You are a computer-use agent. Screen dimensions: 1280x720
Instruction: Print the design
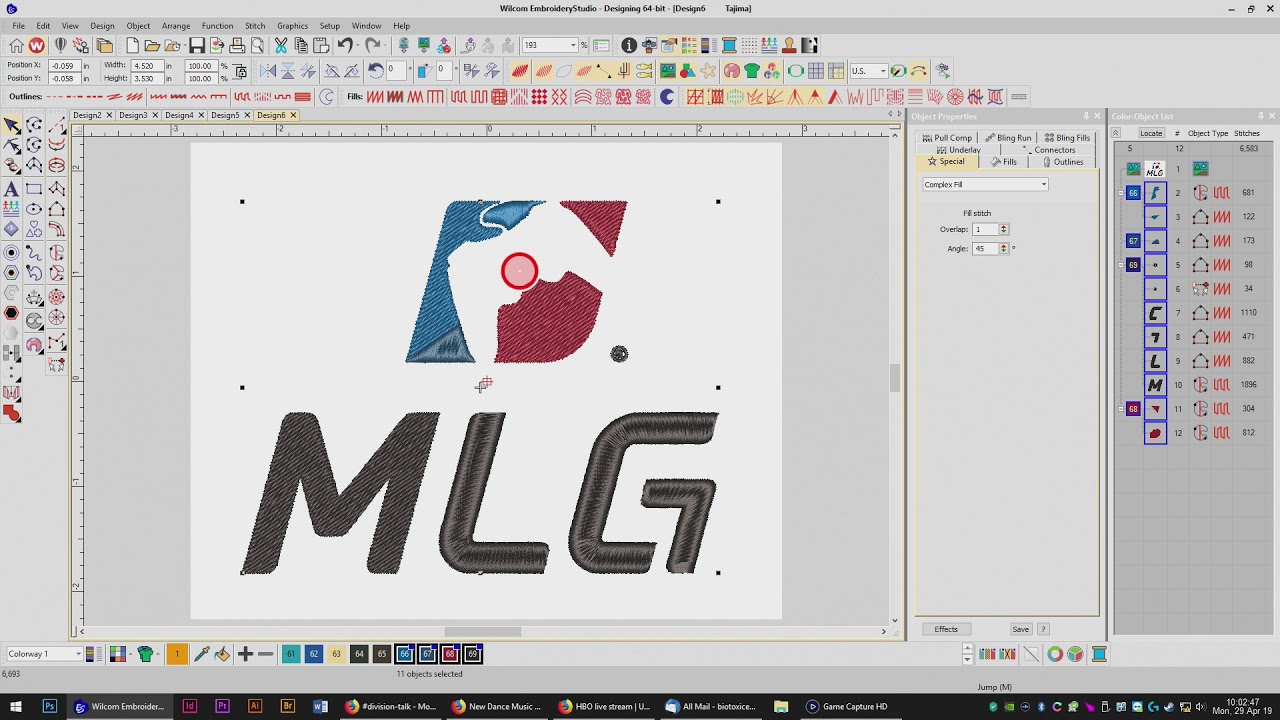click(x=237, y=45)
